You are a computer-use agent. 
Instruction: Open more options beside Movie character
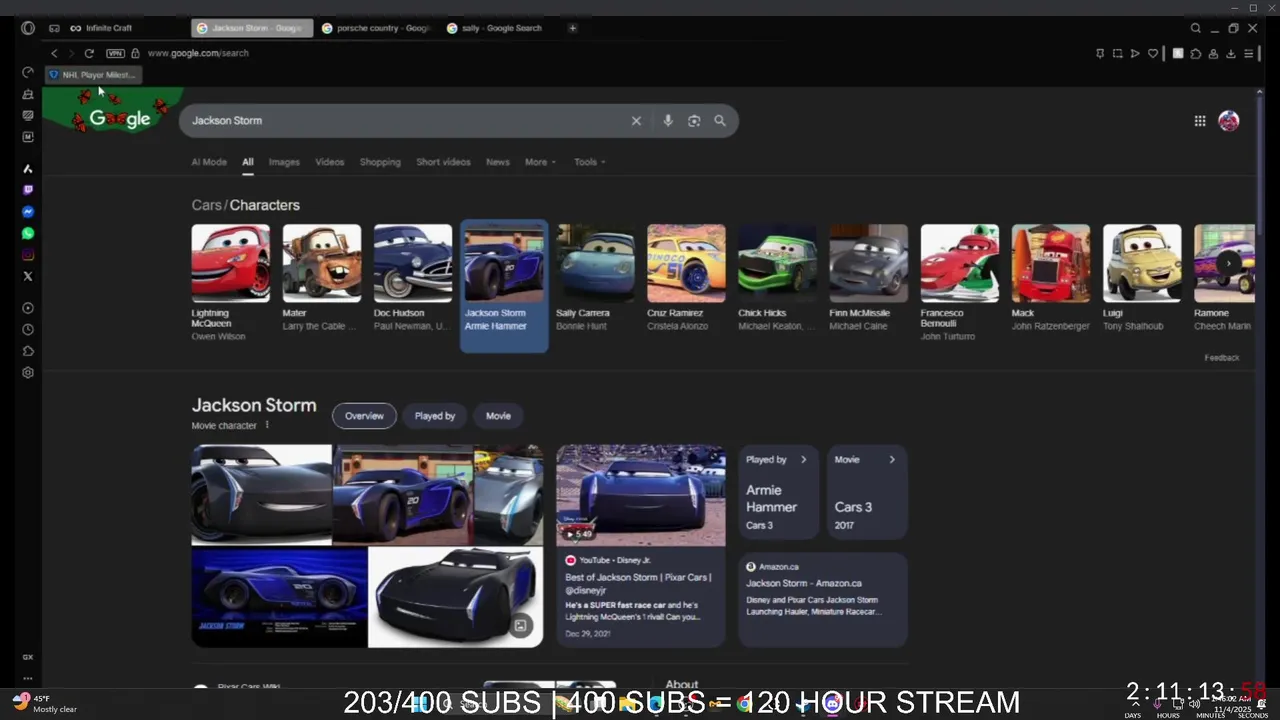click(x=267, y=426)
